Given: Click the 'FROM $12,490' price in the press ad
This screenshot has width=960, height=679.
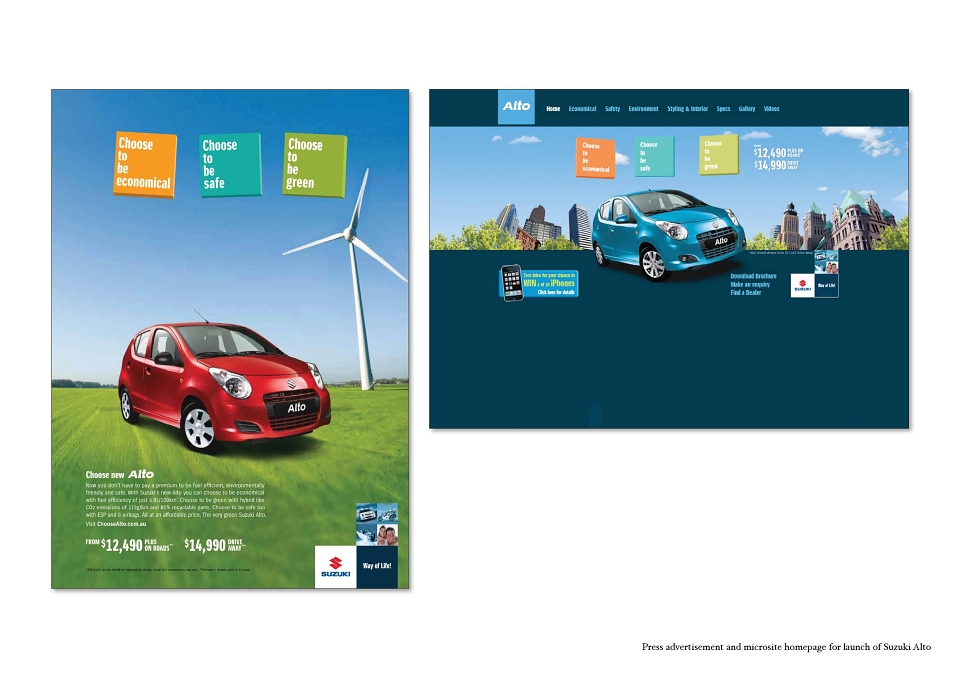Looking at the screenshot, I should pyautogui.click(x=129, y=545).
